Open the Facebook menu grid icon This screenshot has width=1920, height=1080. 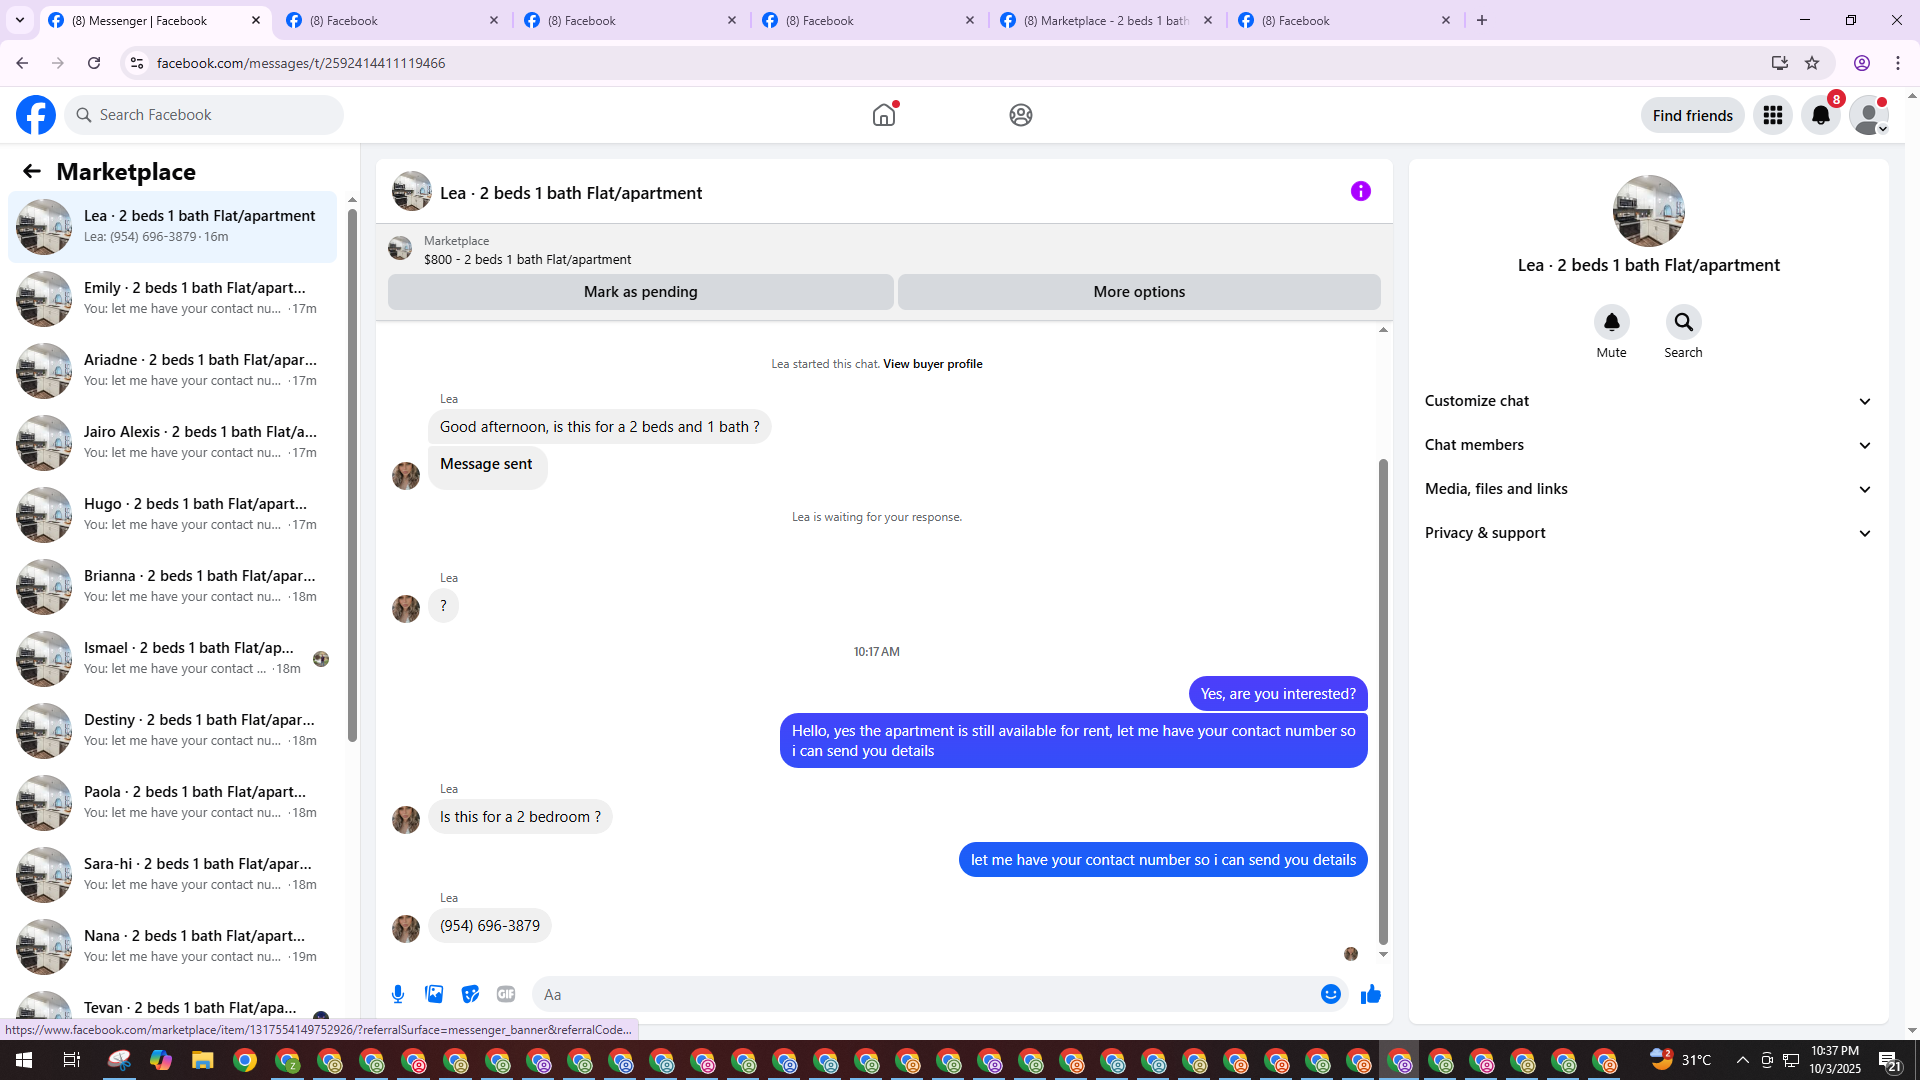pyautogui.click(x=1773, y=115)
